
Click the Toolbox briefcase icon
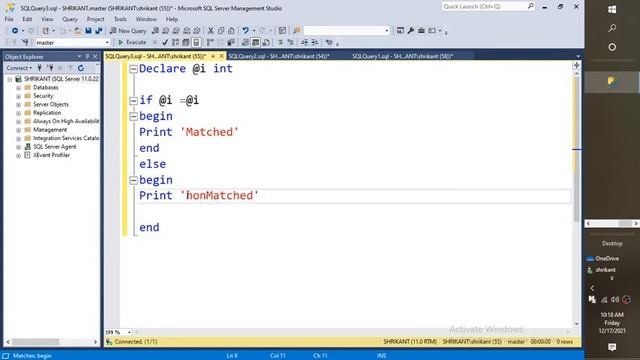click(421, 31)
